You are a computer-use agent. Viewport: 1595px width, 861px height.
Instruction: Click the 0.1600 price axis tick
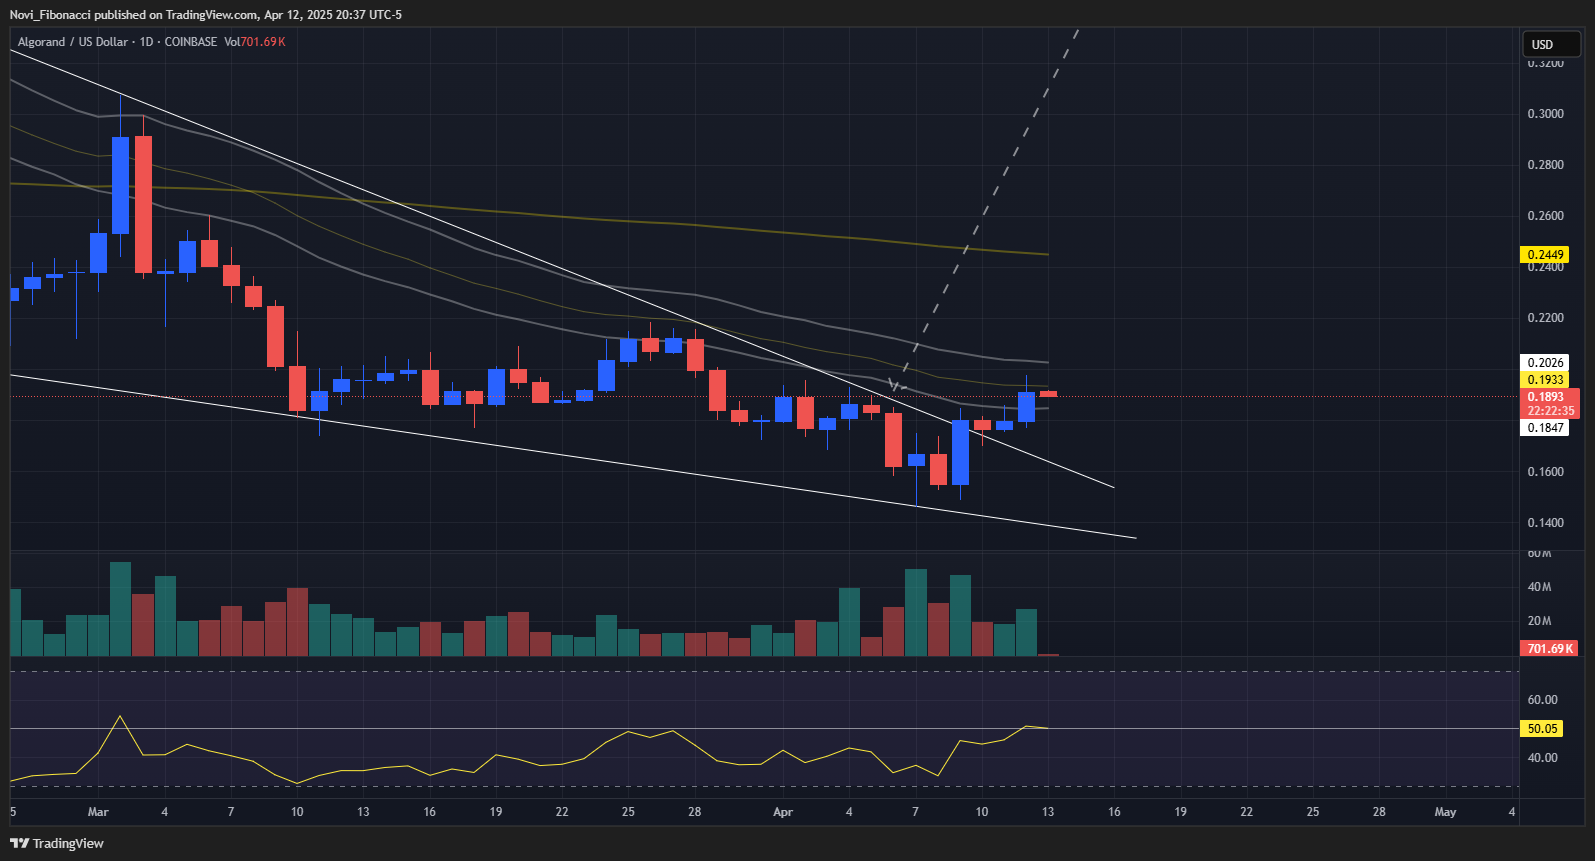[1545, 472]
